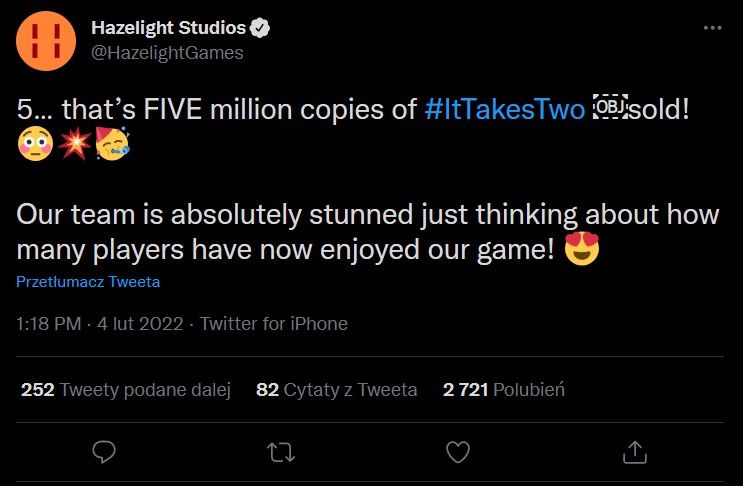This screenshot has width=743, height=486.
Task: Open the three-dot more options menu
Action: 712,28
